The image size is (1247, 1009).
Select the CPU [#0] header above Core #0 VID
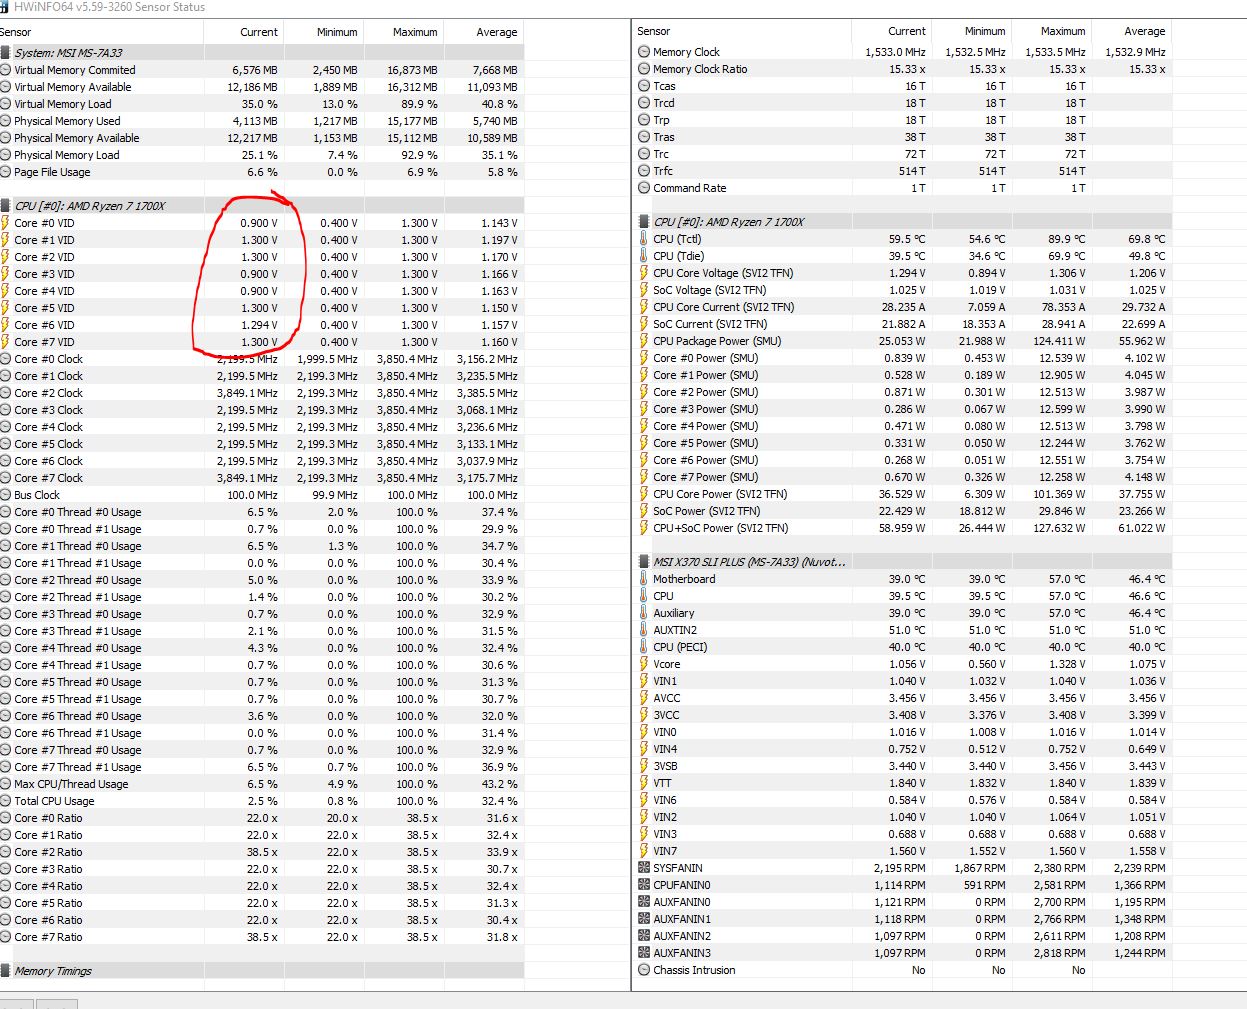[261, 206]
